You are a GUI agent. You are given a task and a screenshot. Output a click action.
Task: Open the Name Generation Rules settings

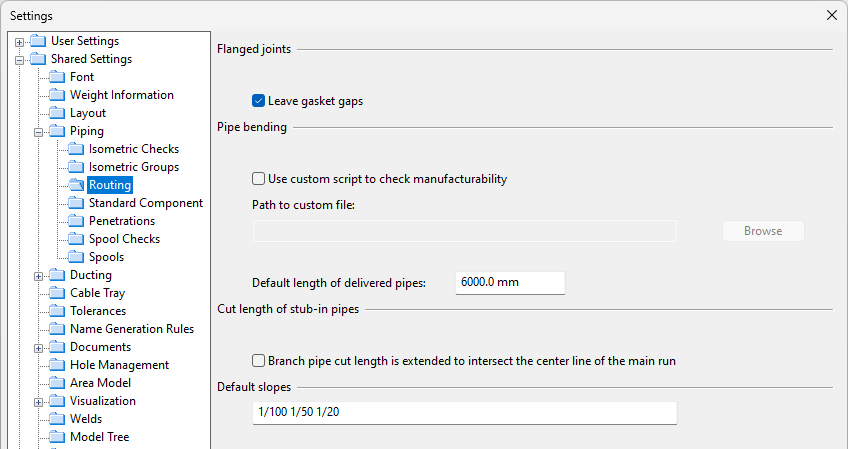[132, 329]
